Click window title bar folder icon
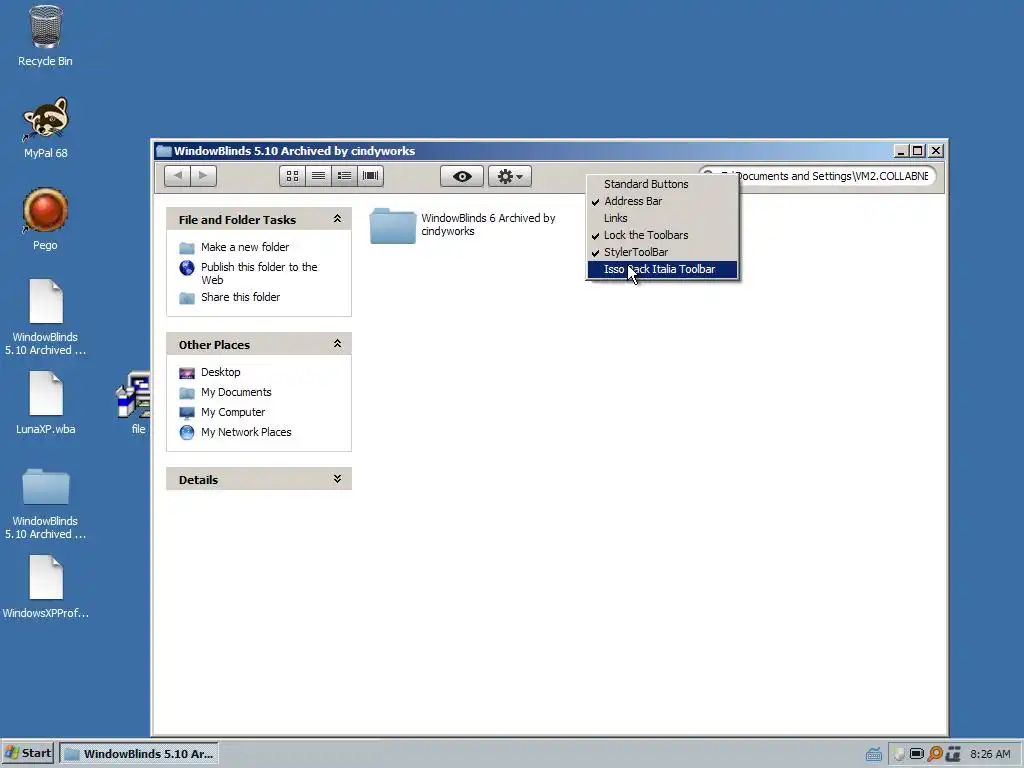Screen dimensions: 1024x768 click(164, 151)
